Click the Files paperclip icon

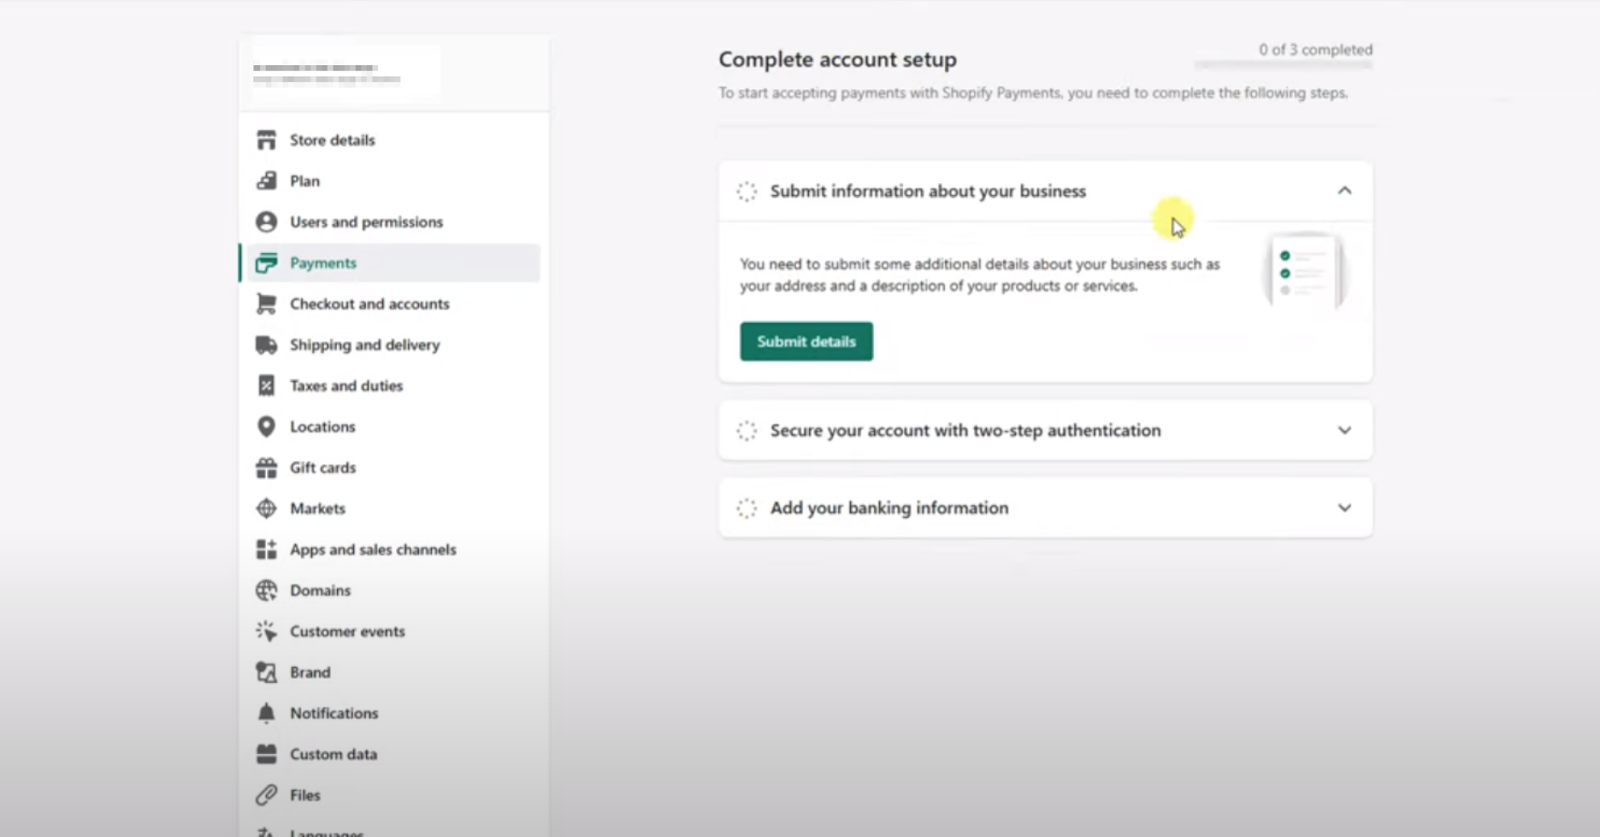pos(266,796)
